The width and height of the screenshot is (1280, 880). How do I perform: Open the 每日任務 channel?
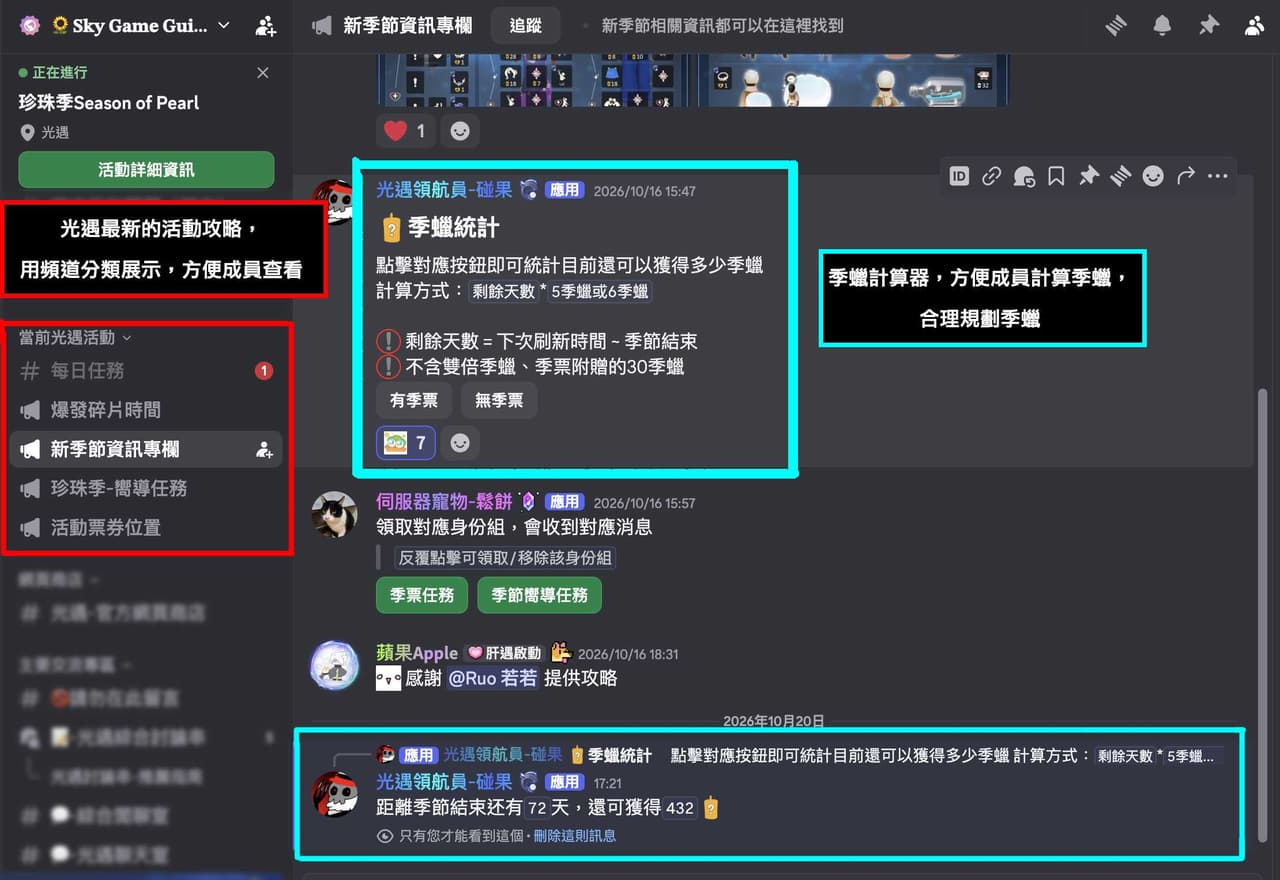[x=146, y=371]
